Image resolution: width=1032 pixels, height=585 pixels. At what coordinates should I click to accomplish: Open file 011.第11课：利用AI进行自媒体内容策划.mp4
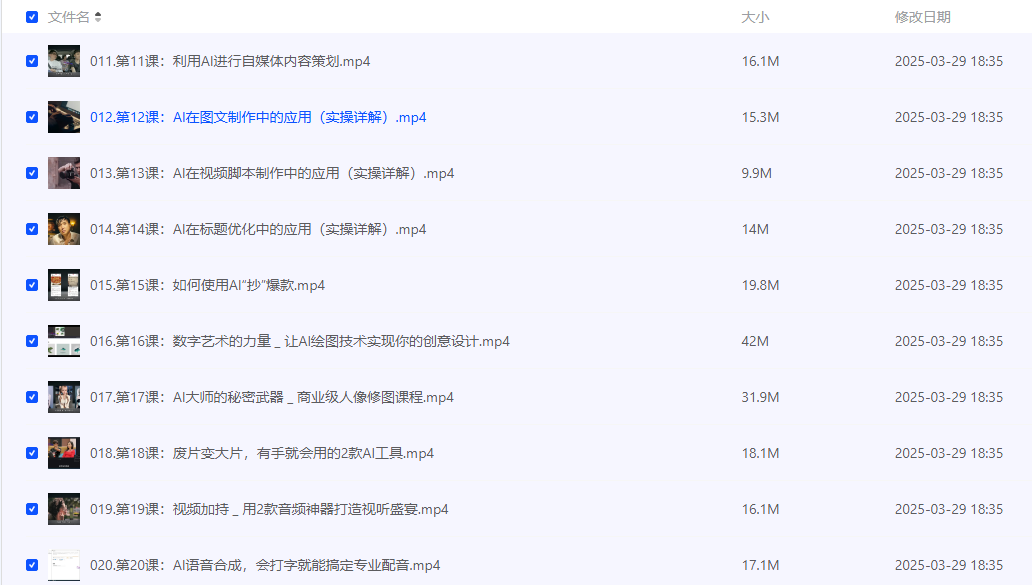(230, 61)
